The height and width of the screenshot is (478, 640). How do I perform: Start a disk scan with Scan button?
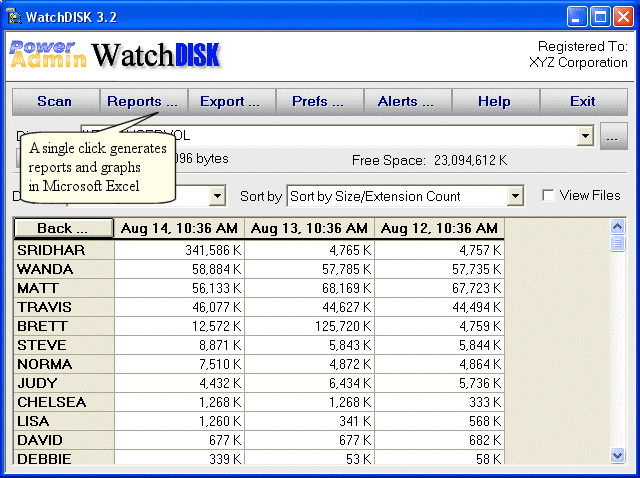point(56,102)
